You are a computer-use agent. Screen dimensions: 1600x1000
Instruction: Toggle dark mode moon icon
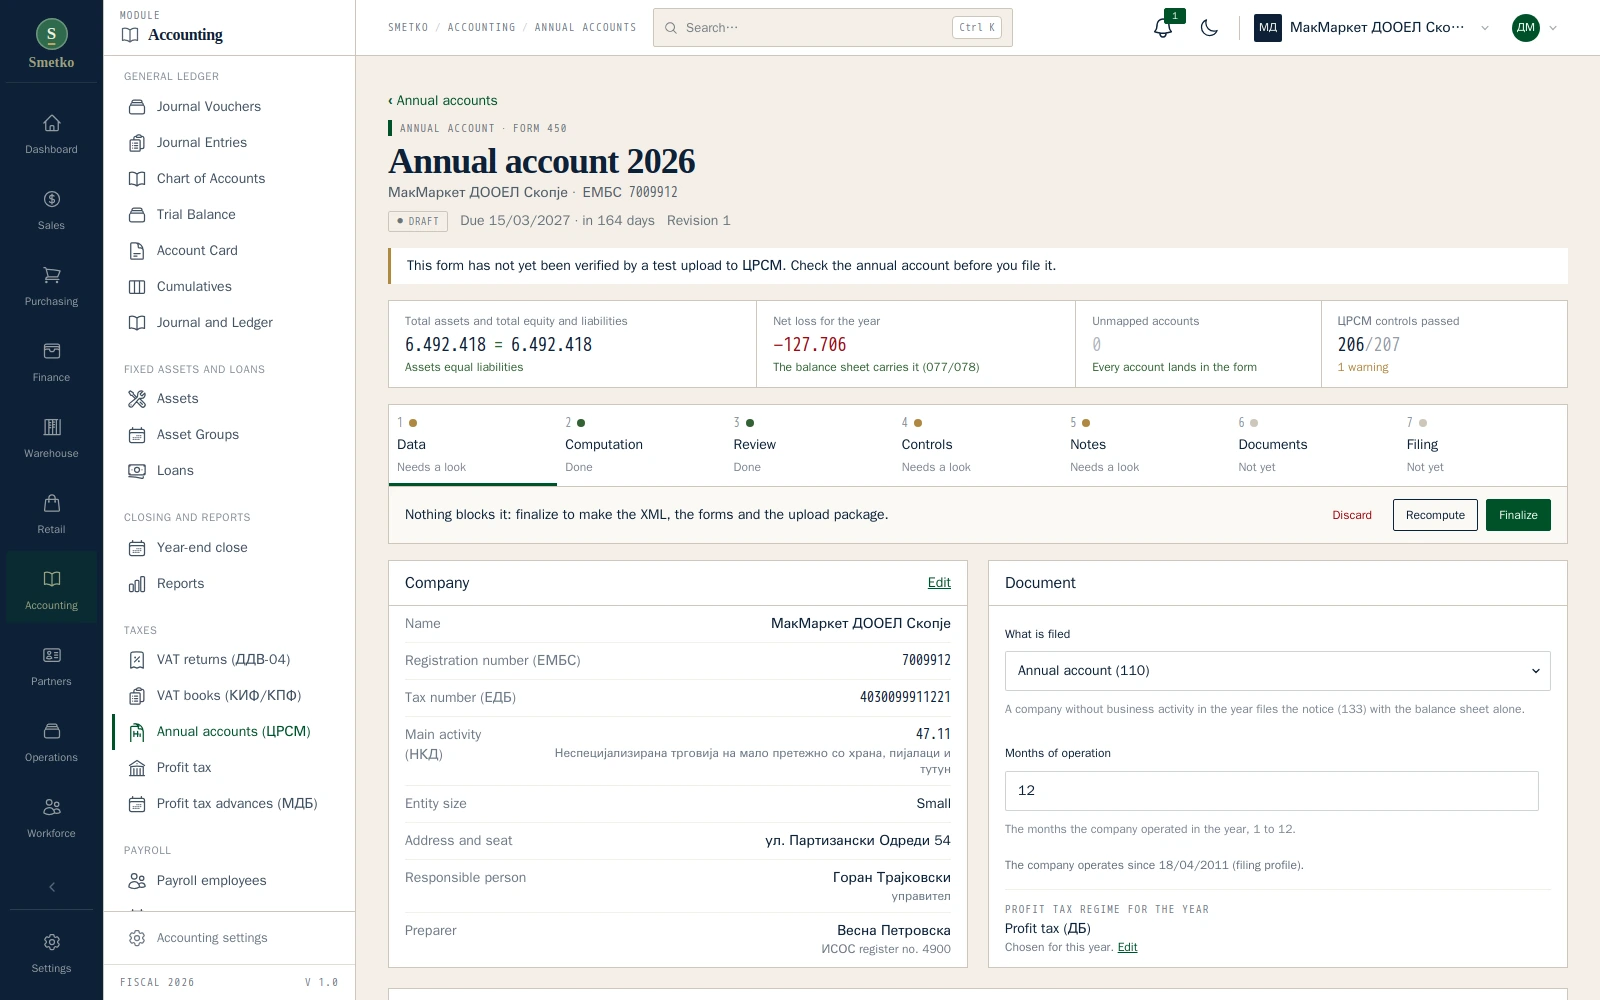pyautogui.click(x=1209, y=28)
